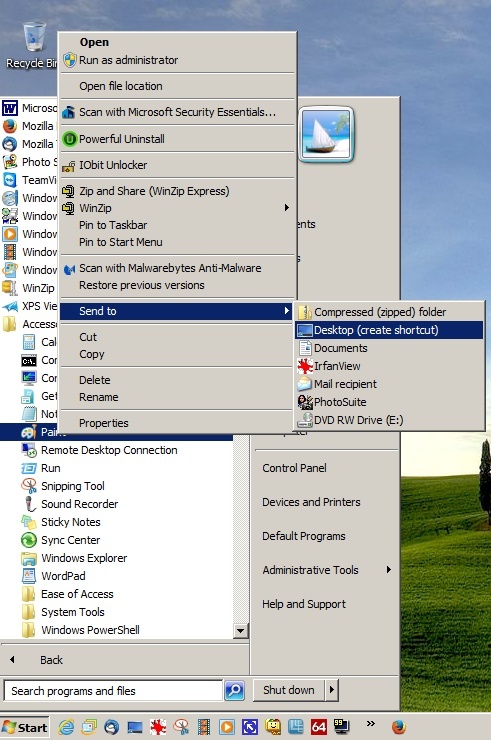Launch Snipping Tool from the taskbar

[x=181, y=727]
